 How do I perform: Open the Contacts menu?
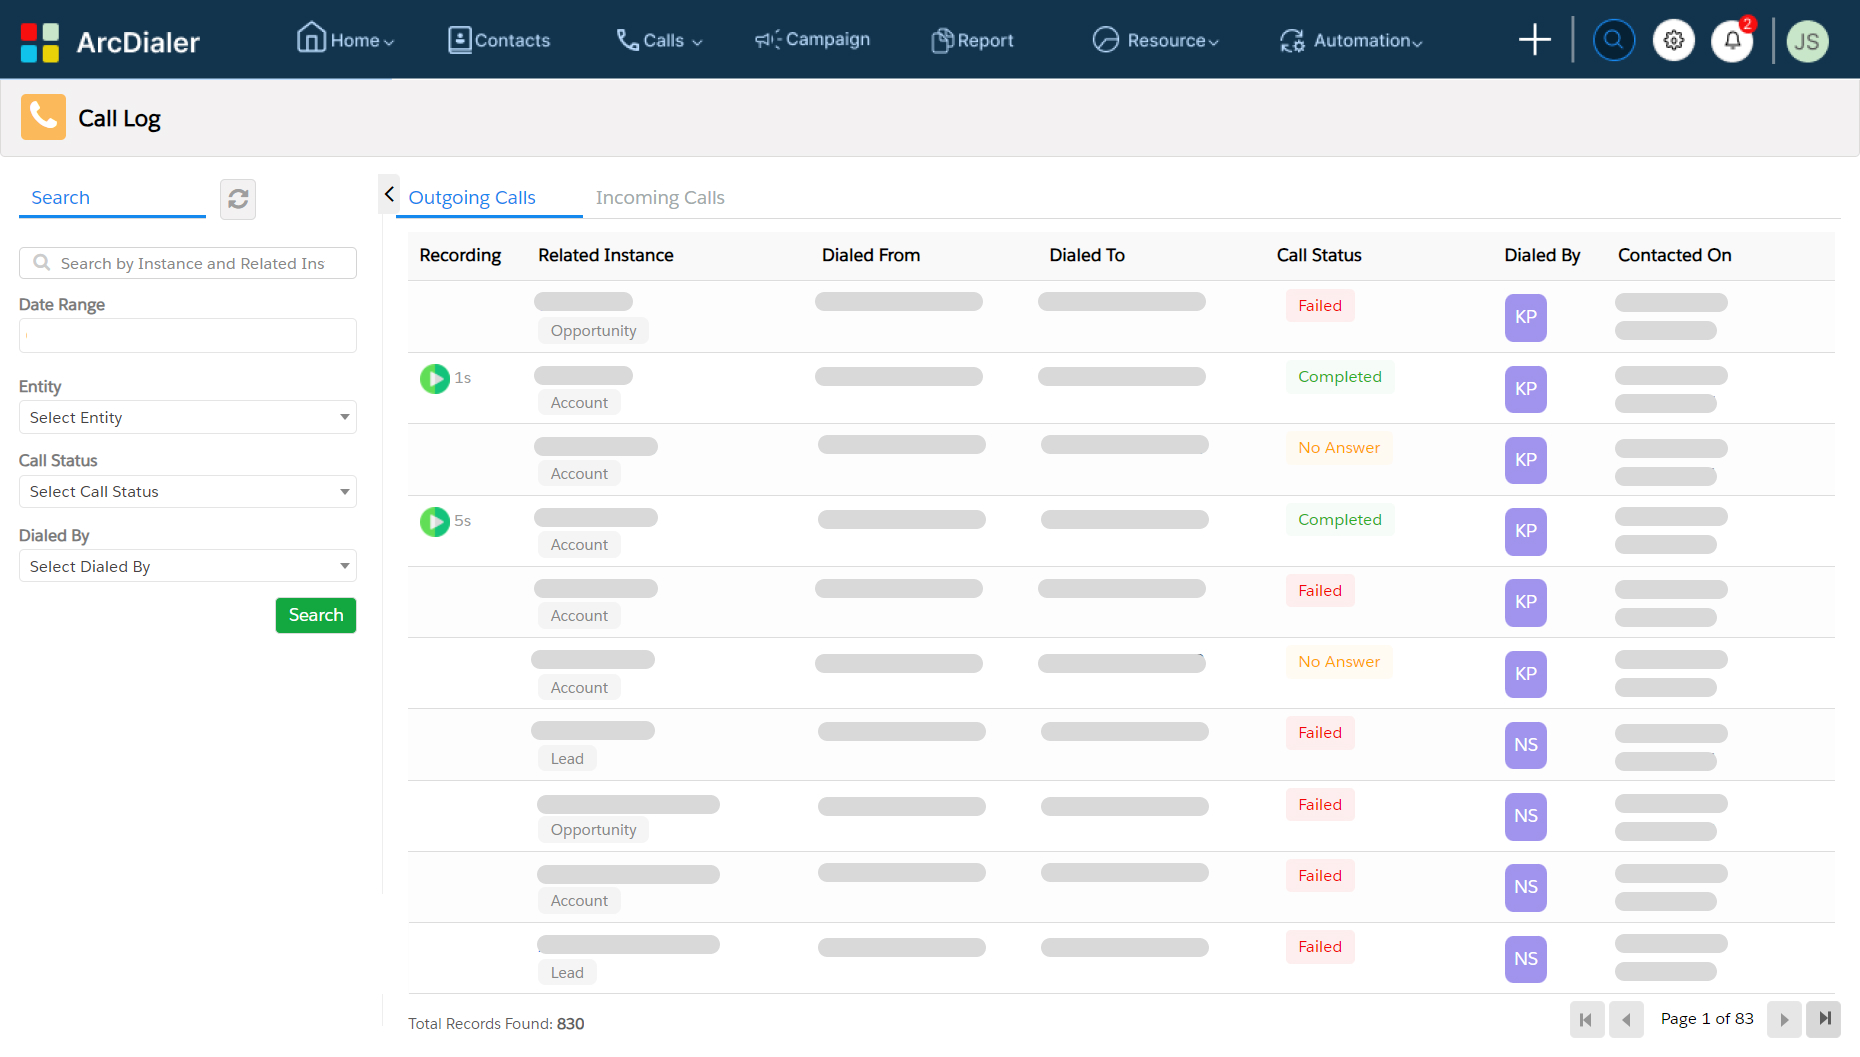pos(498,40)
